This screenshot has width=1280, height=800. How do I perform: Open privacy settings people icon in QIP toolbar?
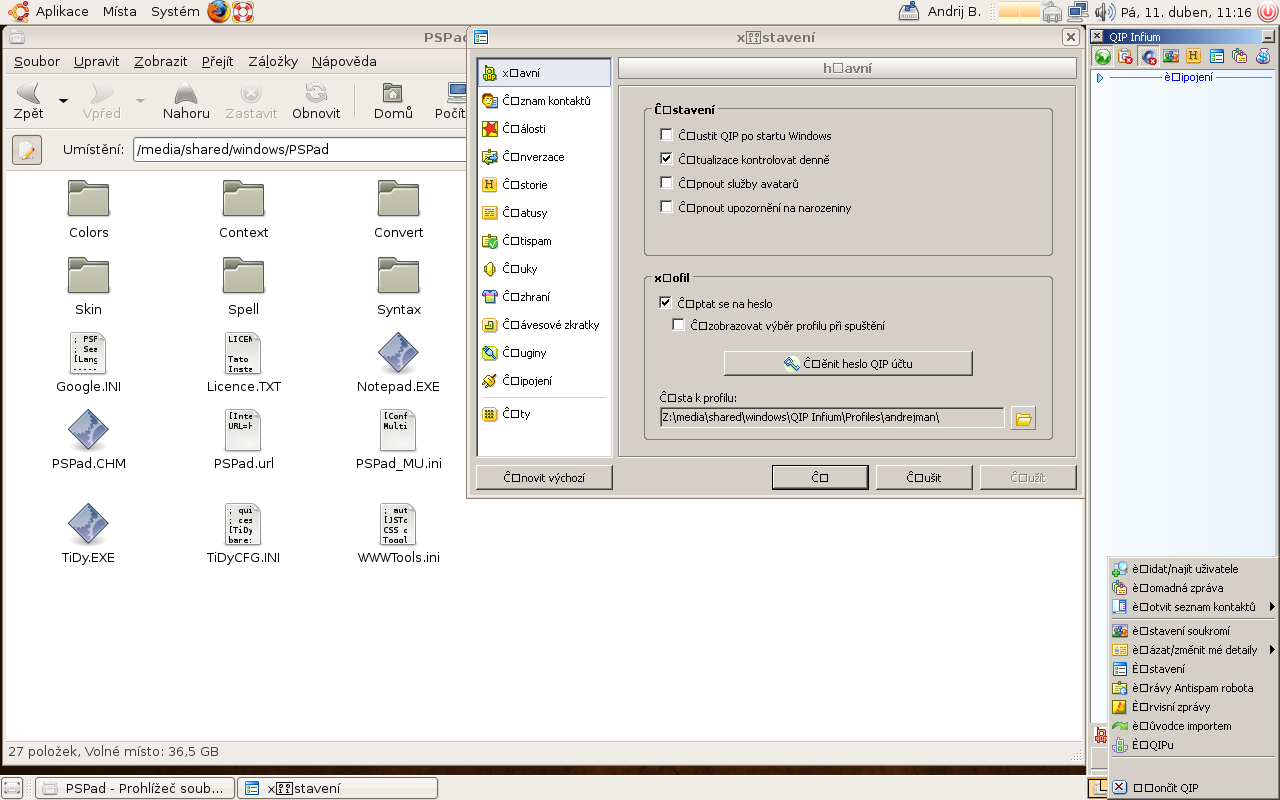1171,57
